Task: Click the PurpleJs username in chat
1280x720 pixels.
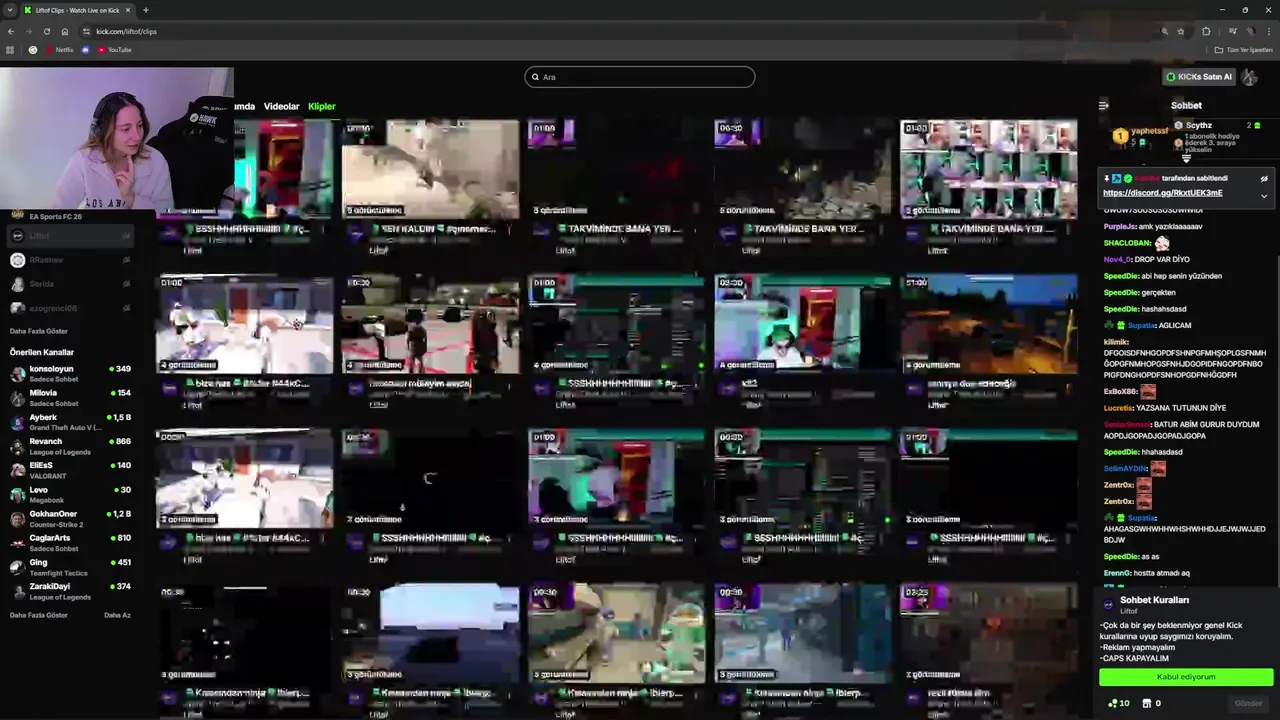Action: point(1119,227)
